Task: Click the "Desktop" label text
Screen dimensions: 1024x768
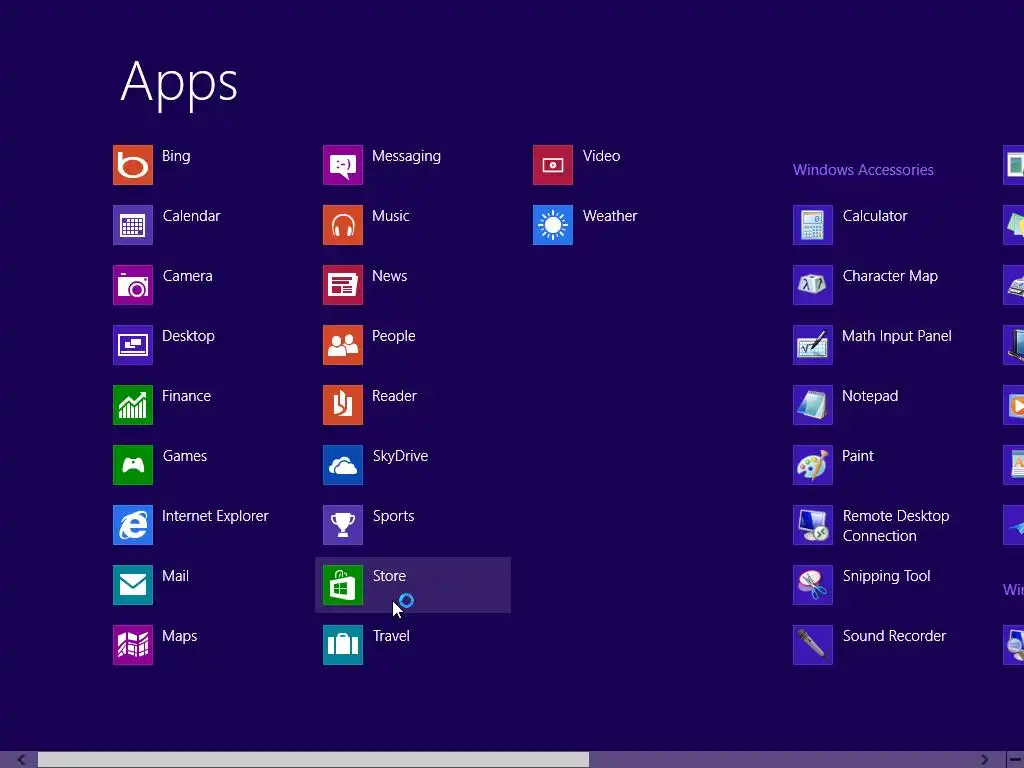Action: pyautogui.click(x=188, y=336)
